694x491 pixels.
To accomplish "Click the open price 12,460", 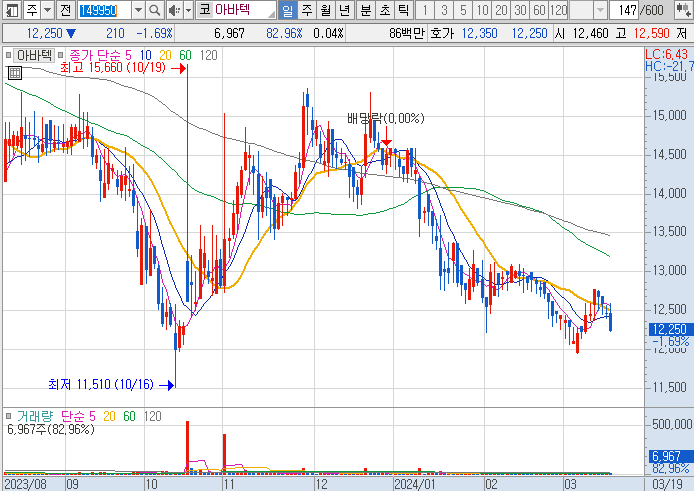I will point(590,33).
